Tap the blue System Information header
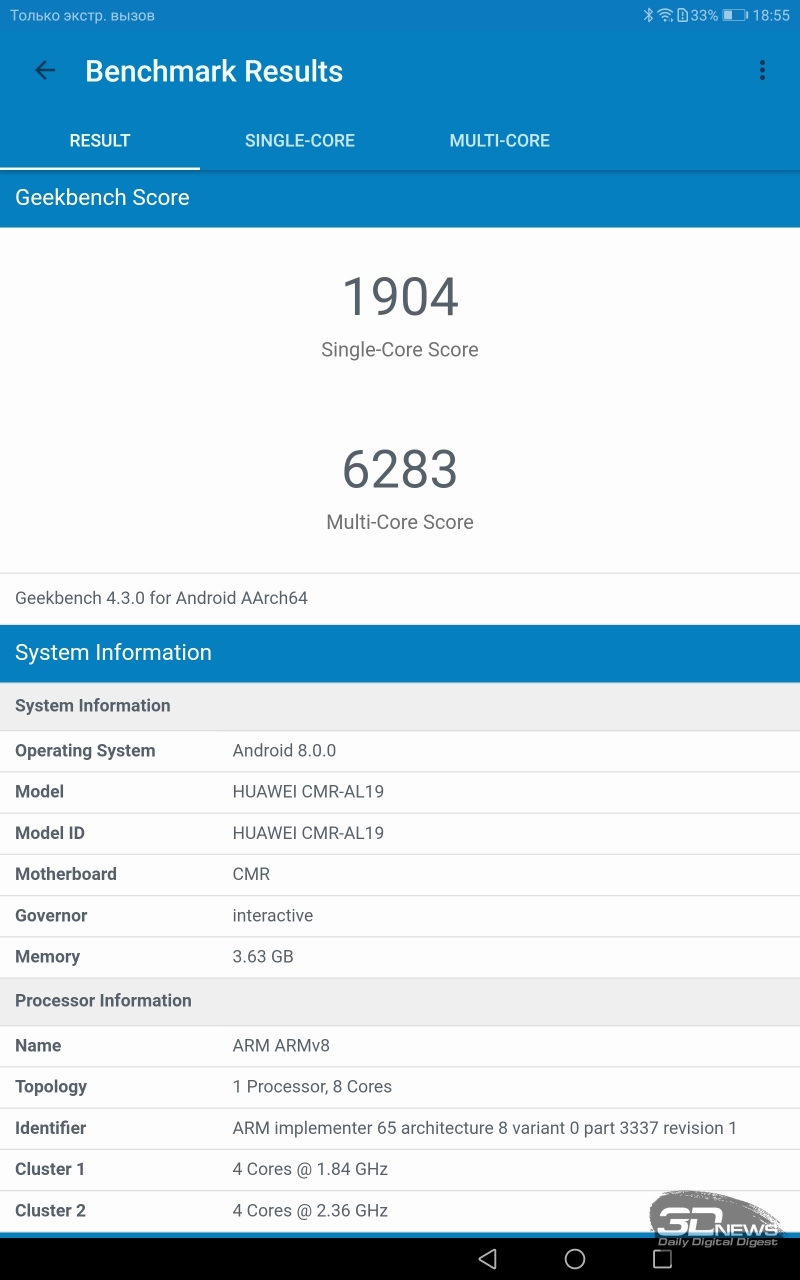800x1280 pixels. click(x=400, y=653)
